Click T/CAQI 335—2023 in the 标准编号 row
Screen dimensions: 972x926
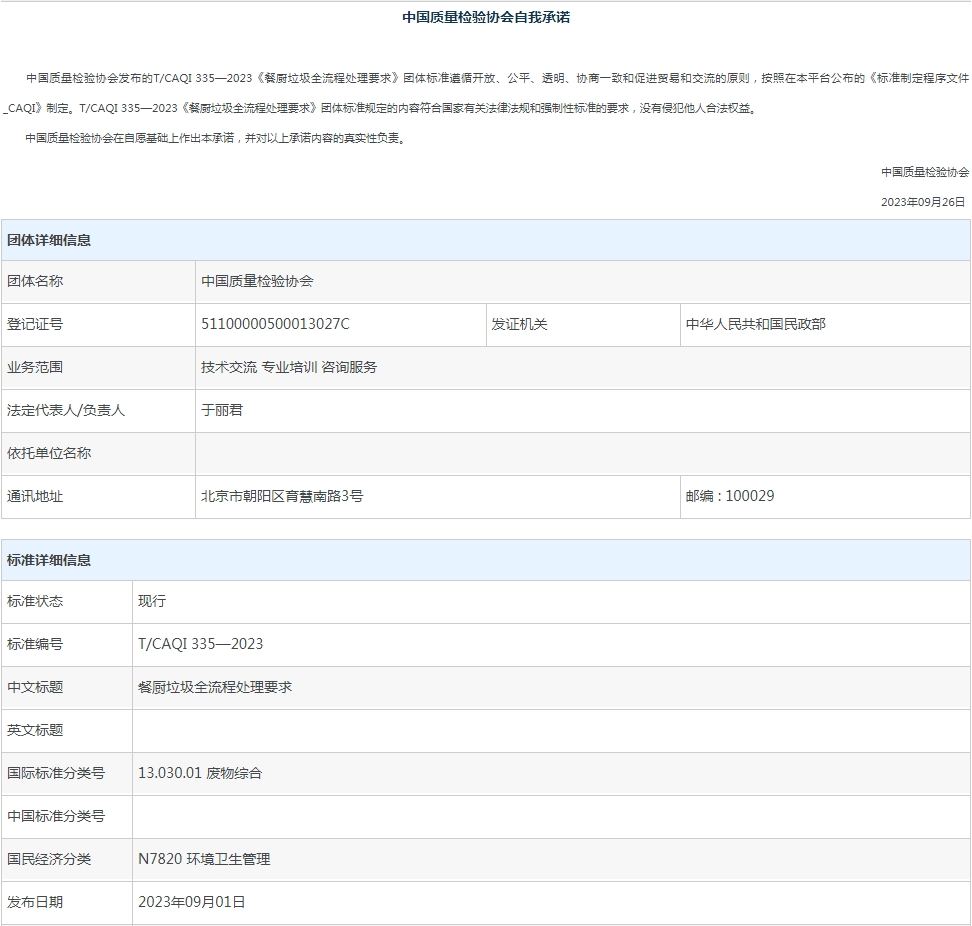pyautogui.click(x=200, y=645)
